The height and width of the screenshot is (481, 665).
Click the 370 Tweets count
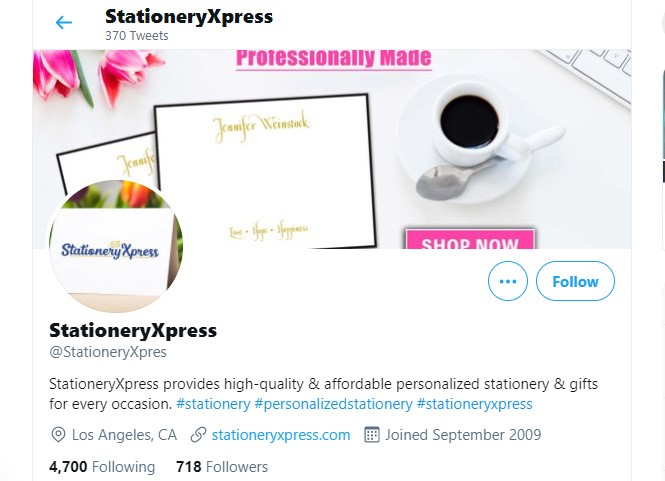[137, 36]
